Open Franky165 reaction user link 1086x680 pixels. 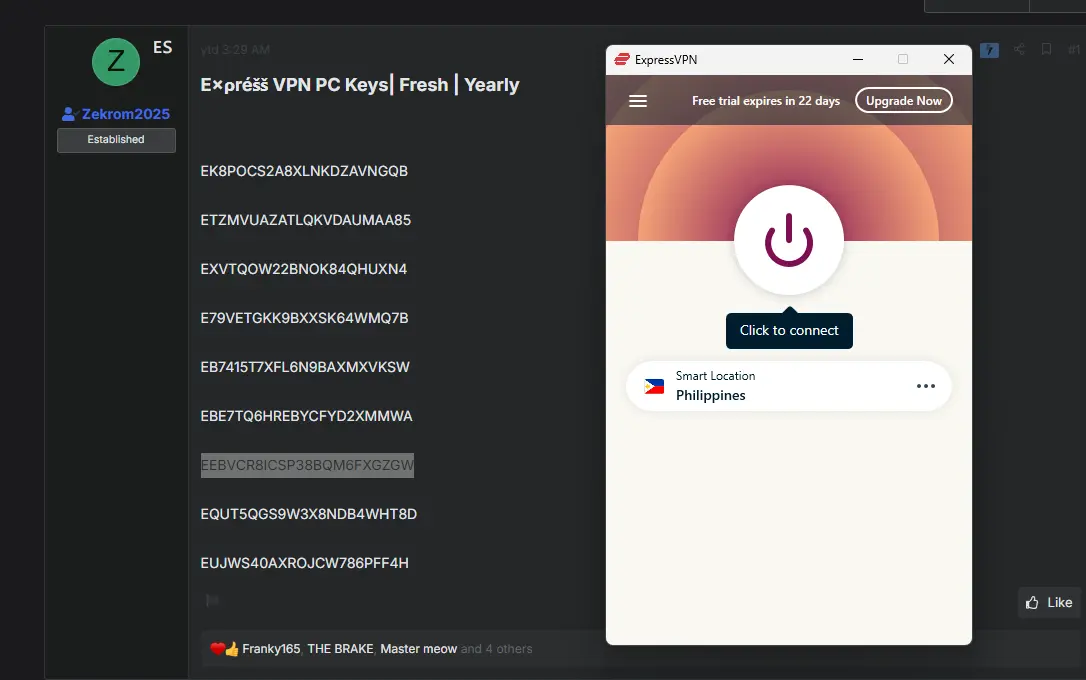[271, 649]
